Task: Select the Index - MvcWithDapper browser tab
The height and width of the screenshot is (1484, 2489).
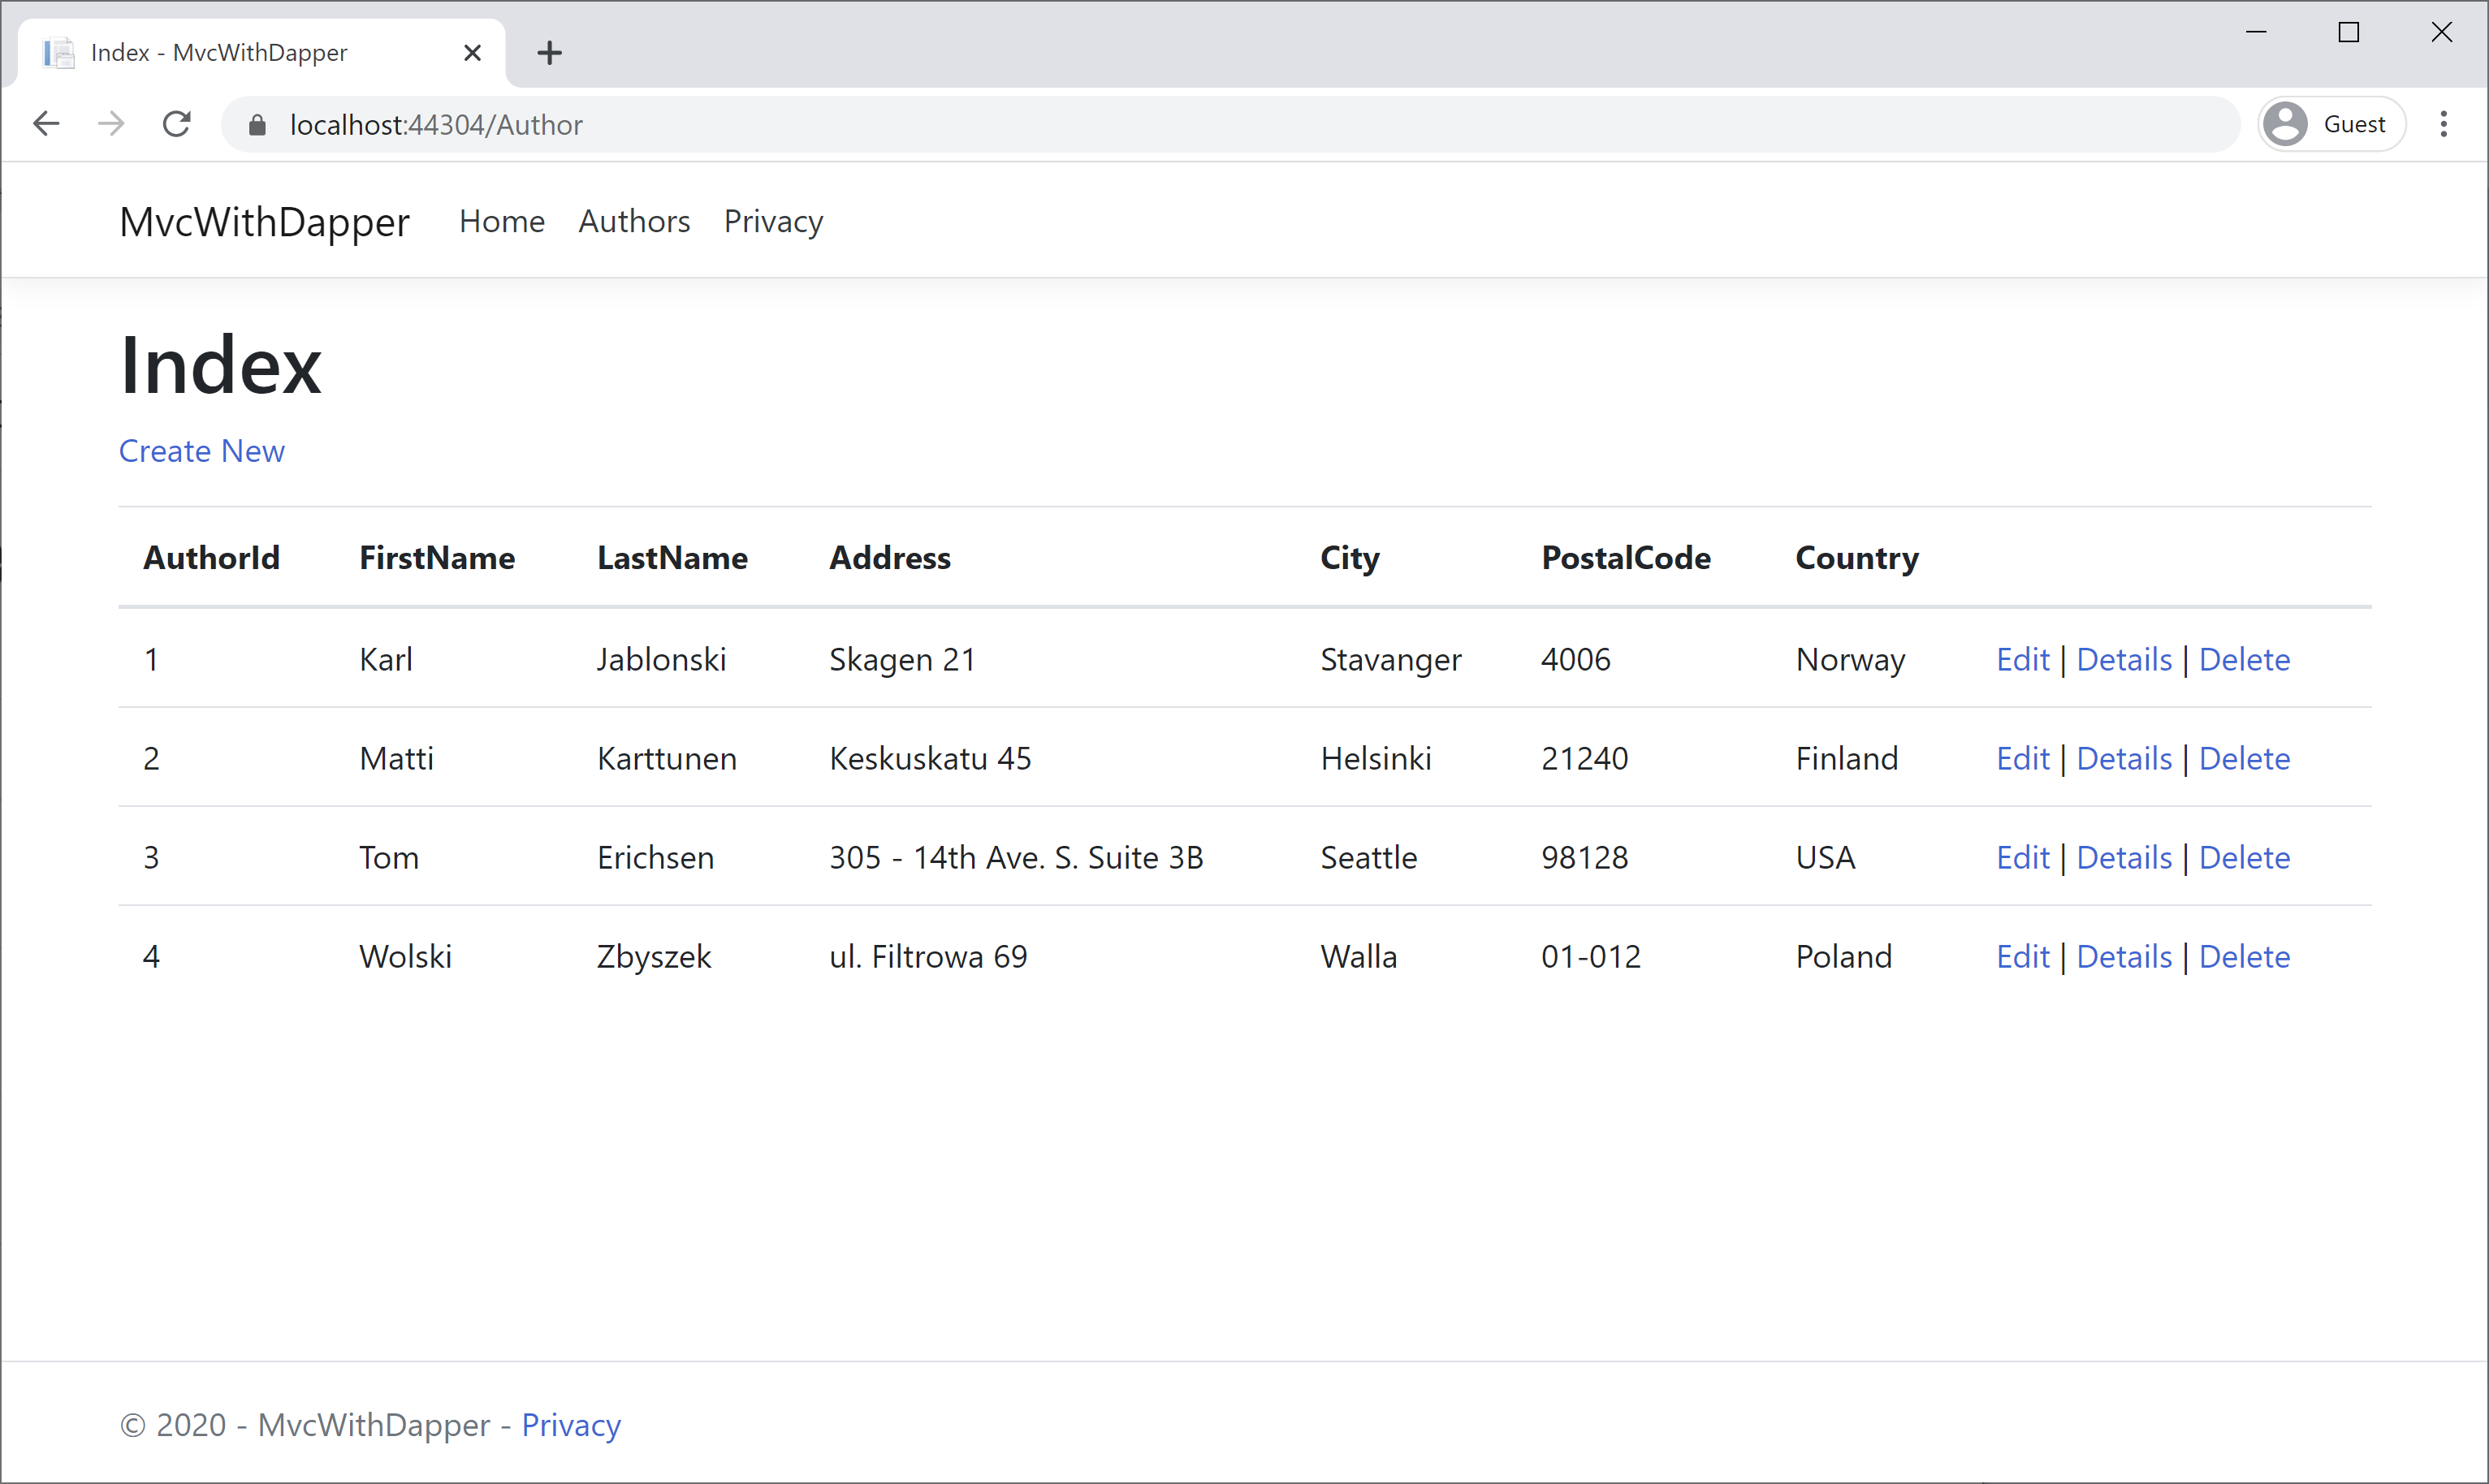Action: click(220, 52)
